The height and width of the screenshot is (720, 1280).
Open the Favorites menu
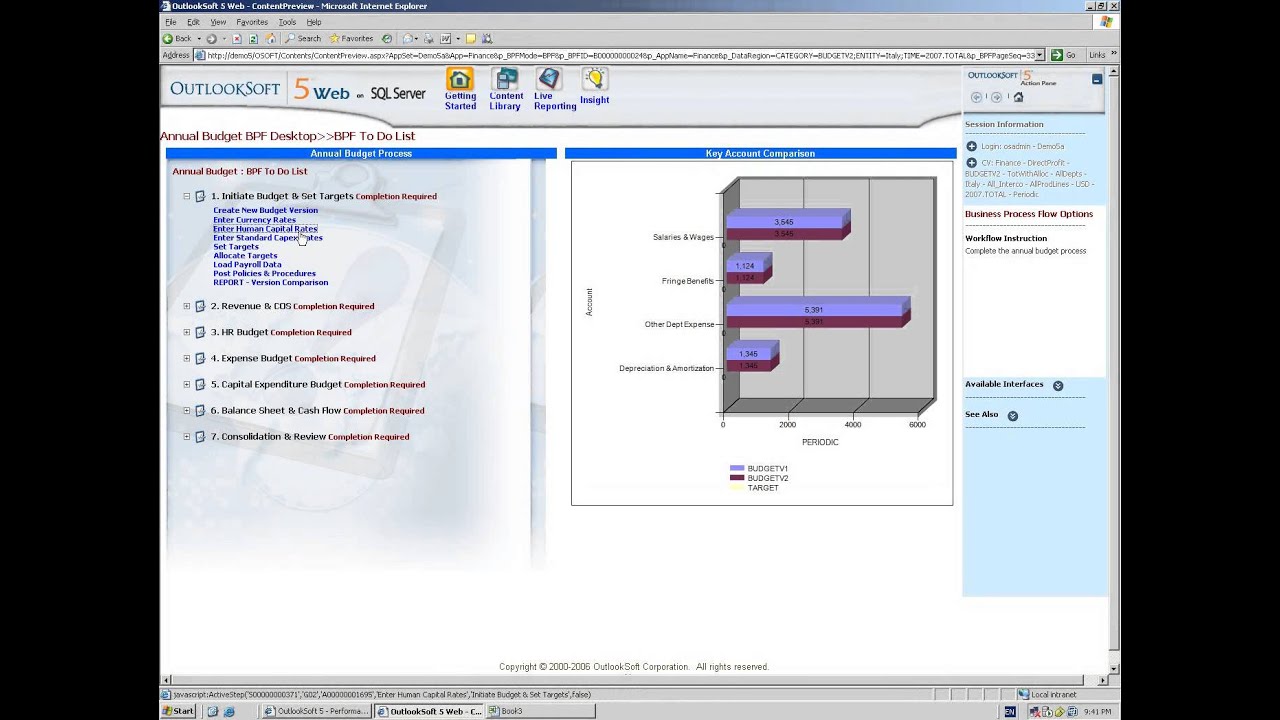point(252,22)
